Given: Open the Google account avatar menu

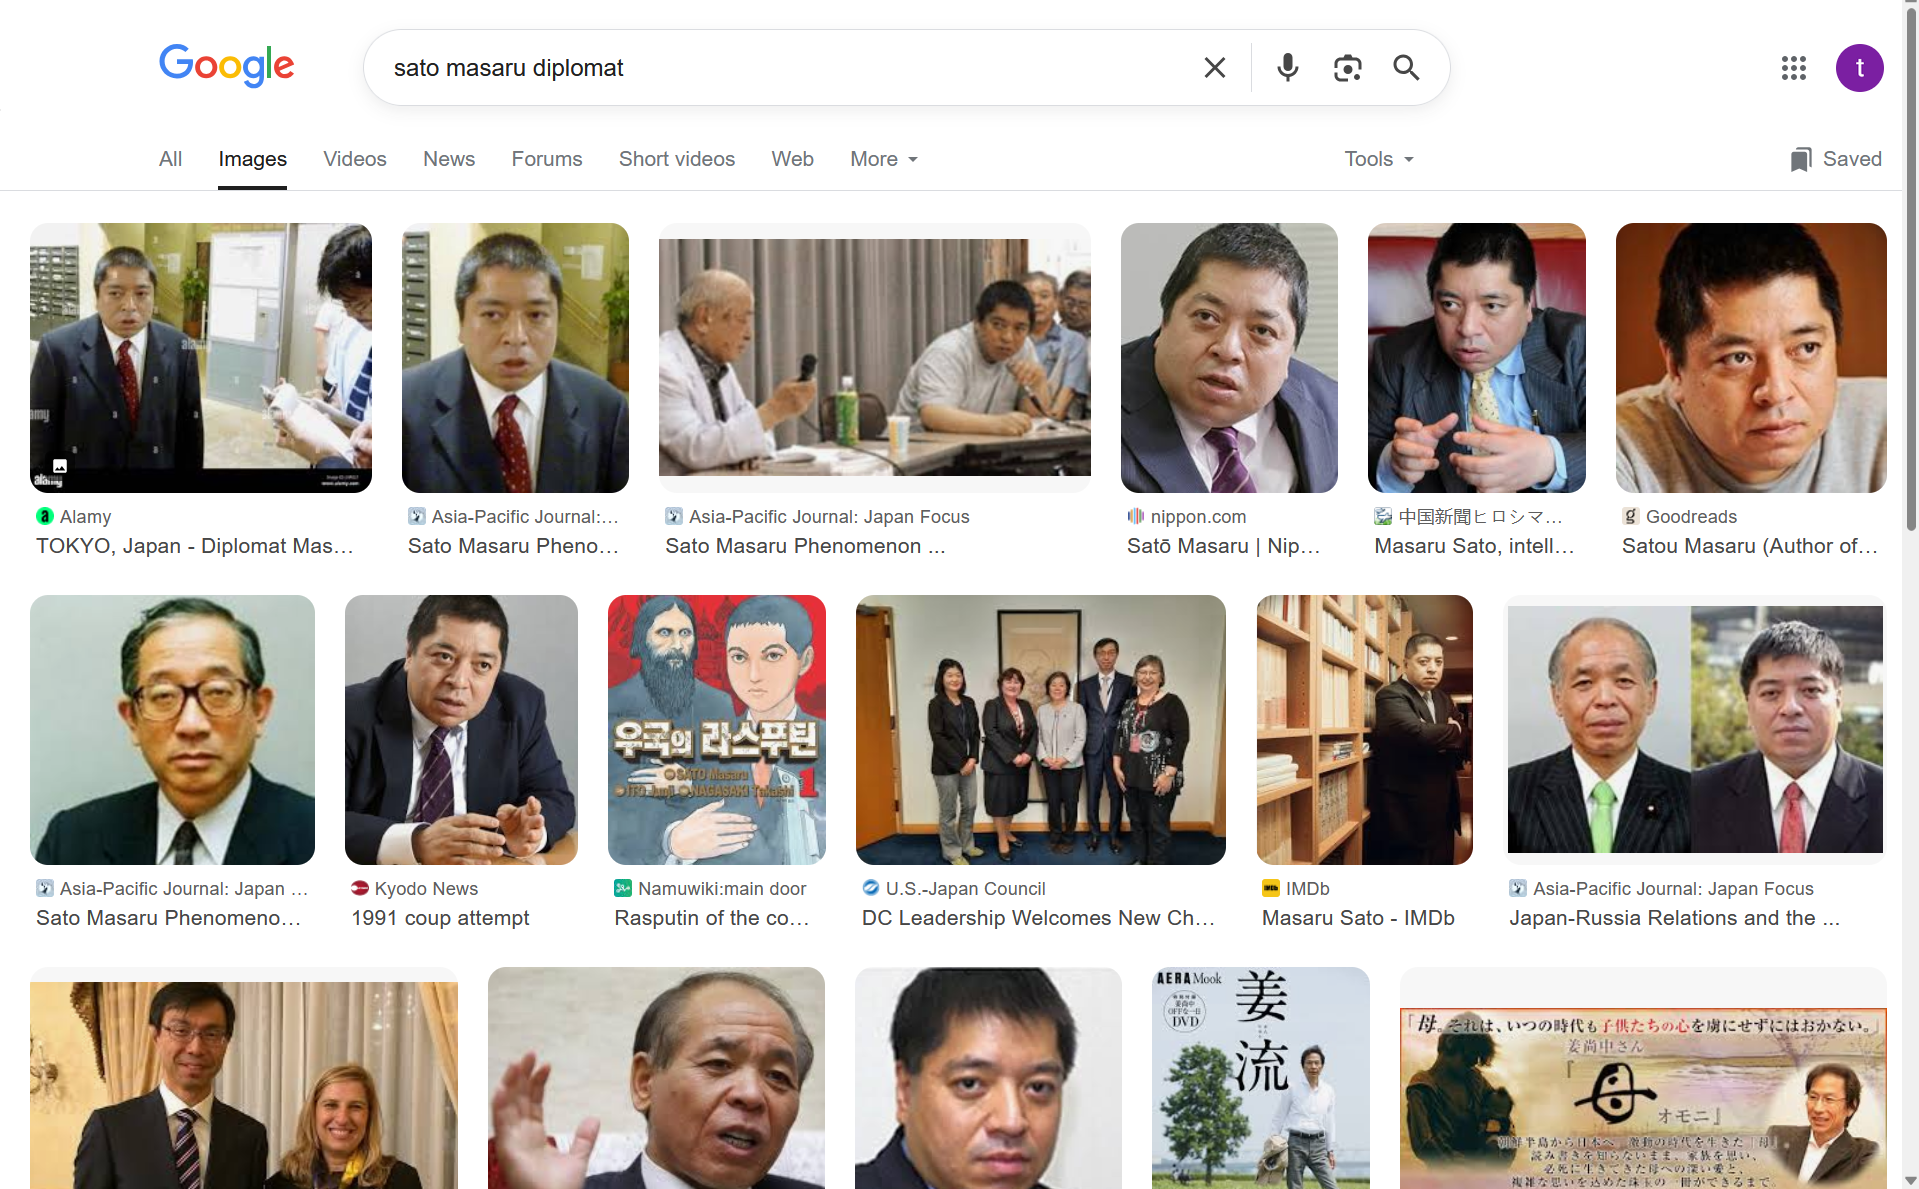Looking at the screenshot, I should (1859, 68).
